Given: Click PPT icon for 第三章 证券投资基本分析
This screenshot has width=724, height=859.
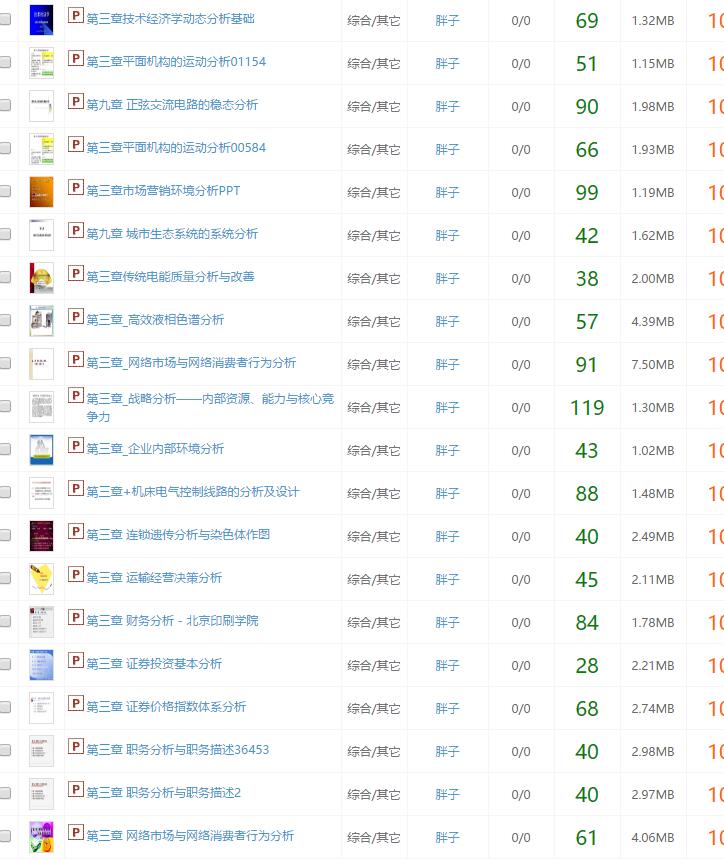Looking at the screenshot, I should (x=75, y=661).
